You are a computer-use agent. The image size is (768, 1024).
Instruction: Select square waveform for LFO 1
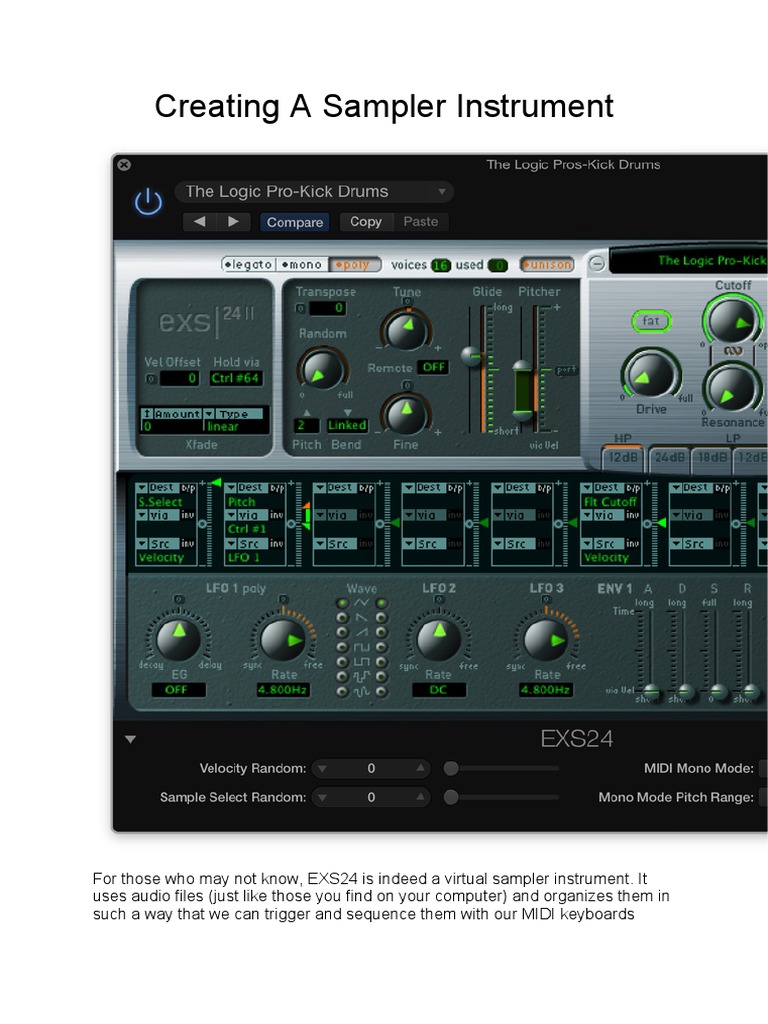[342, 647]
